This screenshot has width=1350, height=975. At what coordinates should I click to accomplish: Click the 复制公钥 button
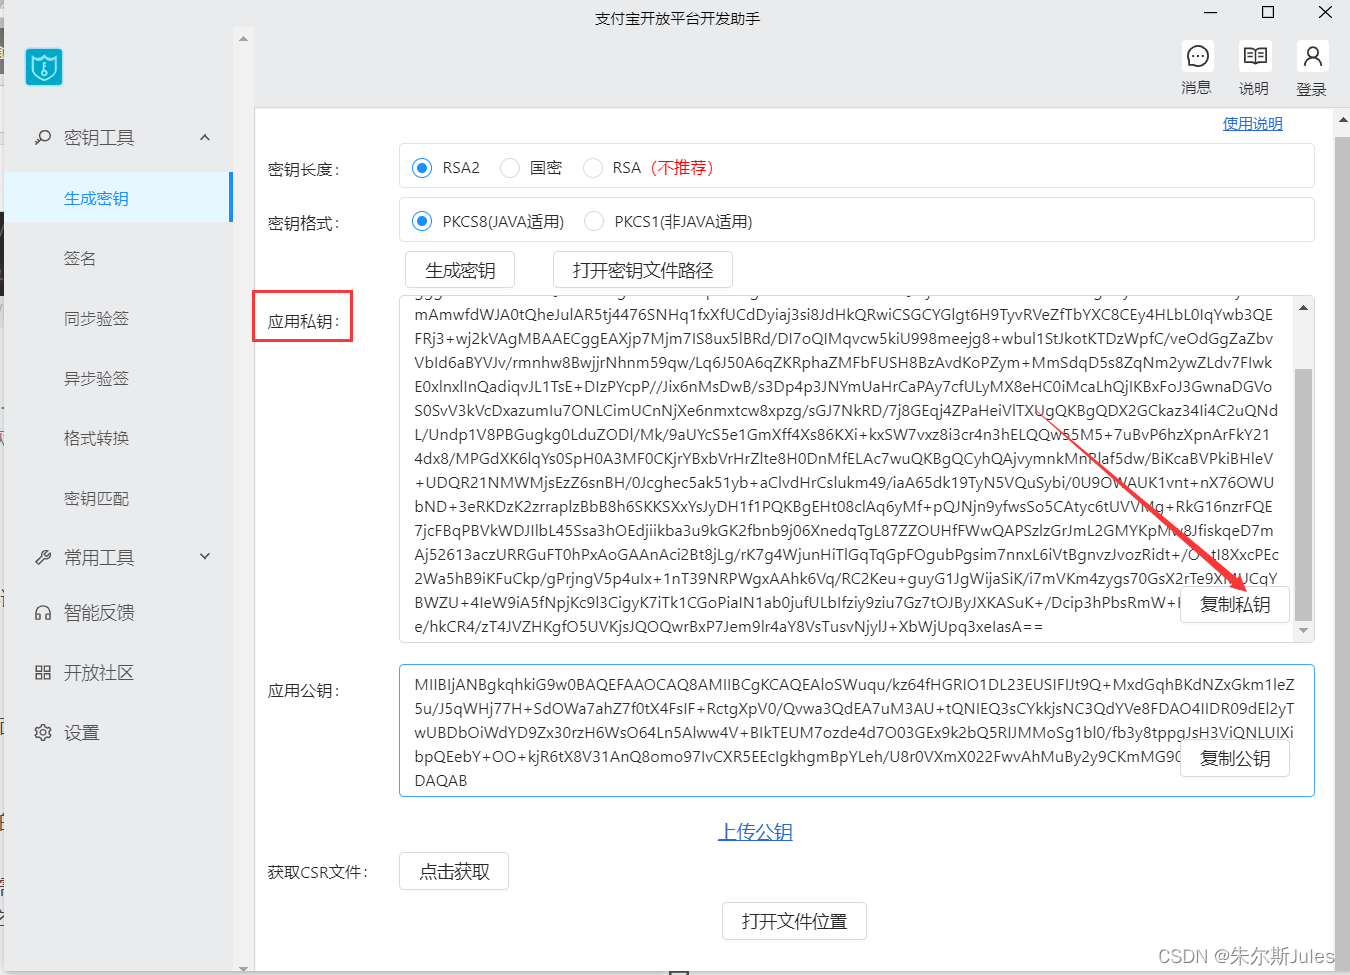(x=1235, y=758)
